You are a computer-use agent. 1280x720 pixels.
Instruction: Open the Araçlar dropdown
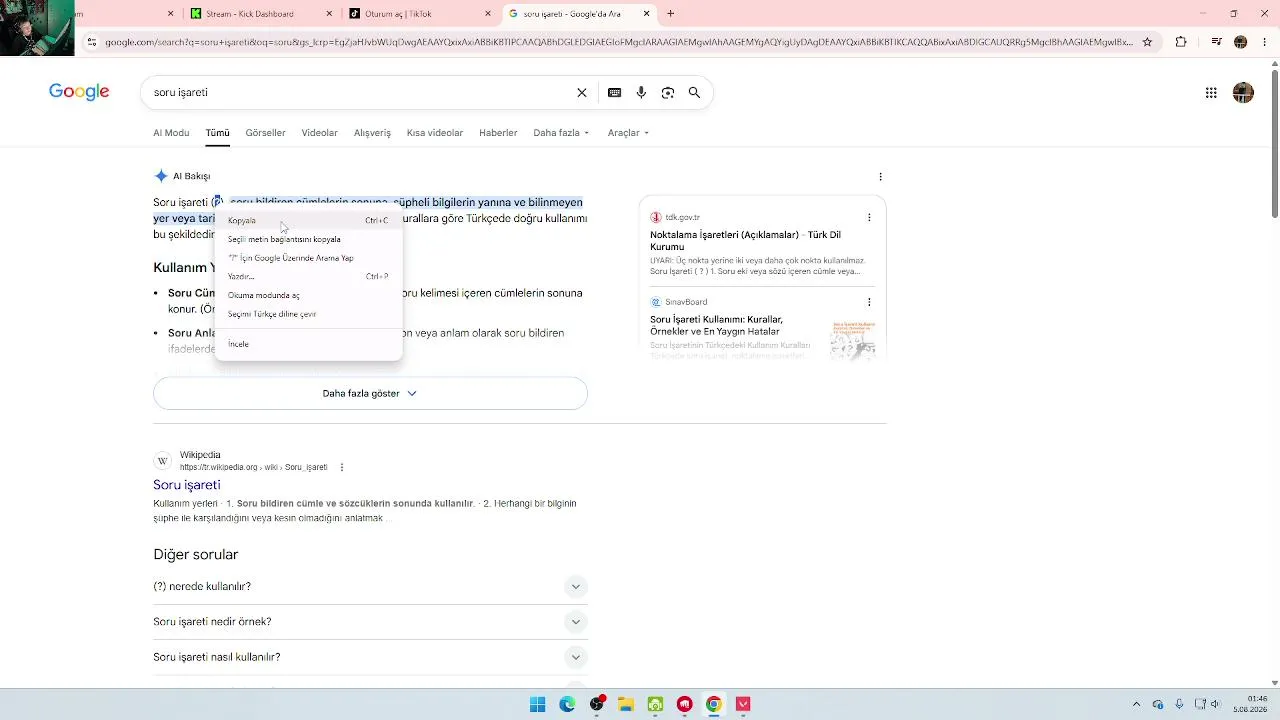pyautogui.click(x=628, y=133)
